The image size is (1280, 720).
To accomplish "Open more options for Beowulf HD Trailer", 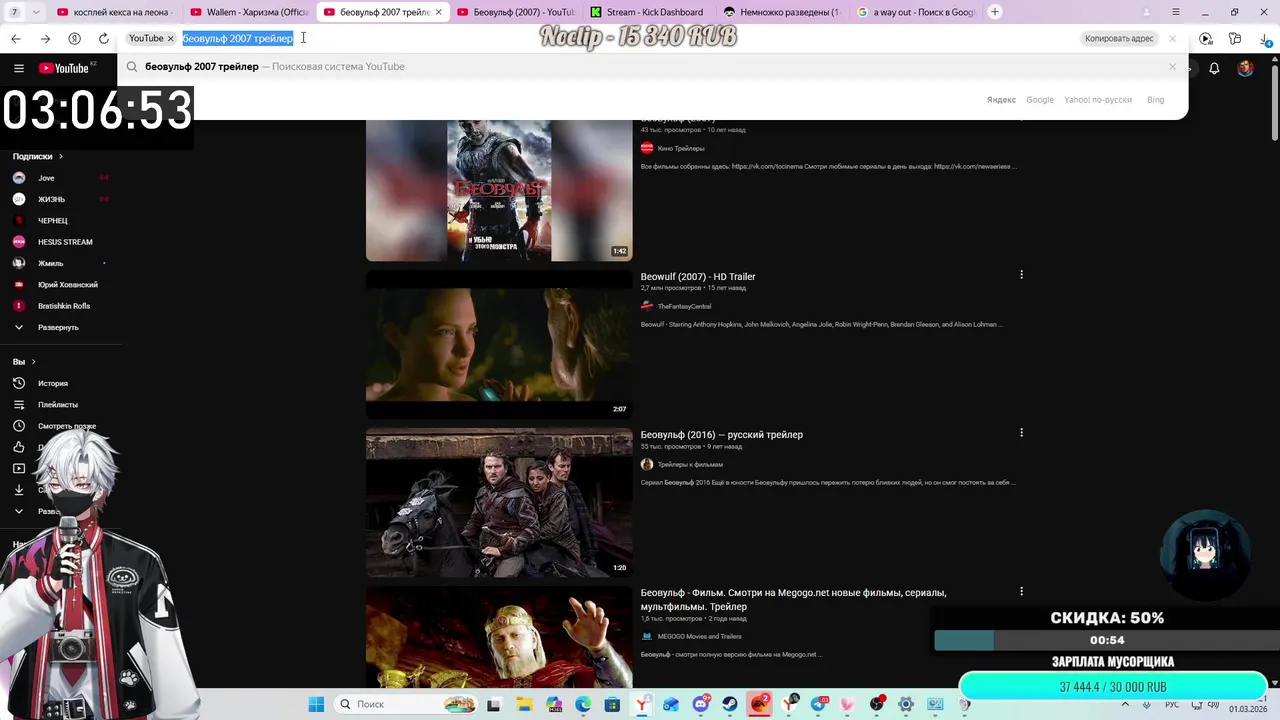I will click(x=1021, y=275).
